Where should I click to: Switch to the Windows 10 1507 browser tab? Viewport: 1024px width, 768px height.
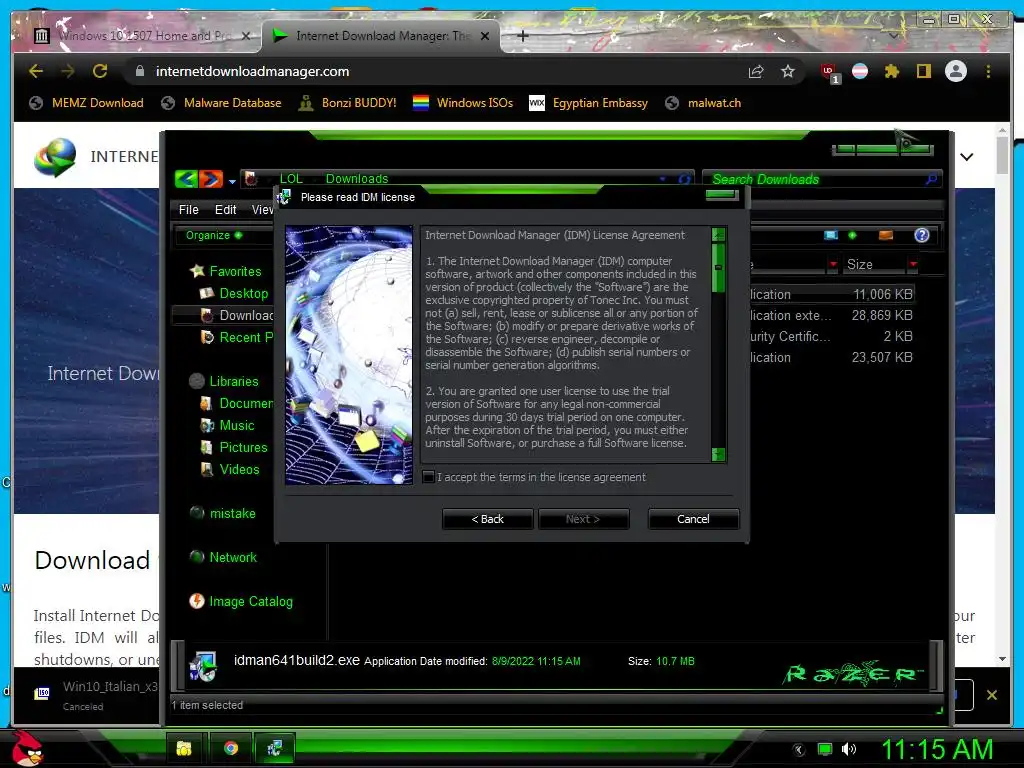(142, 36)
